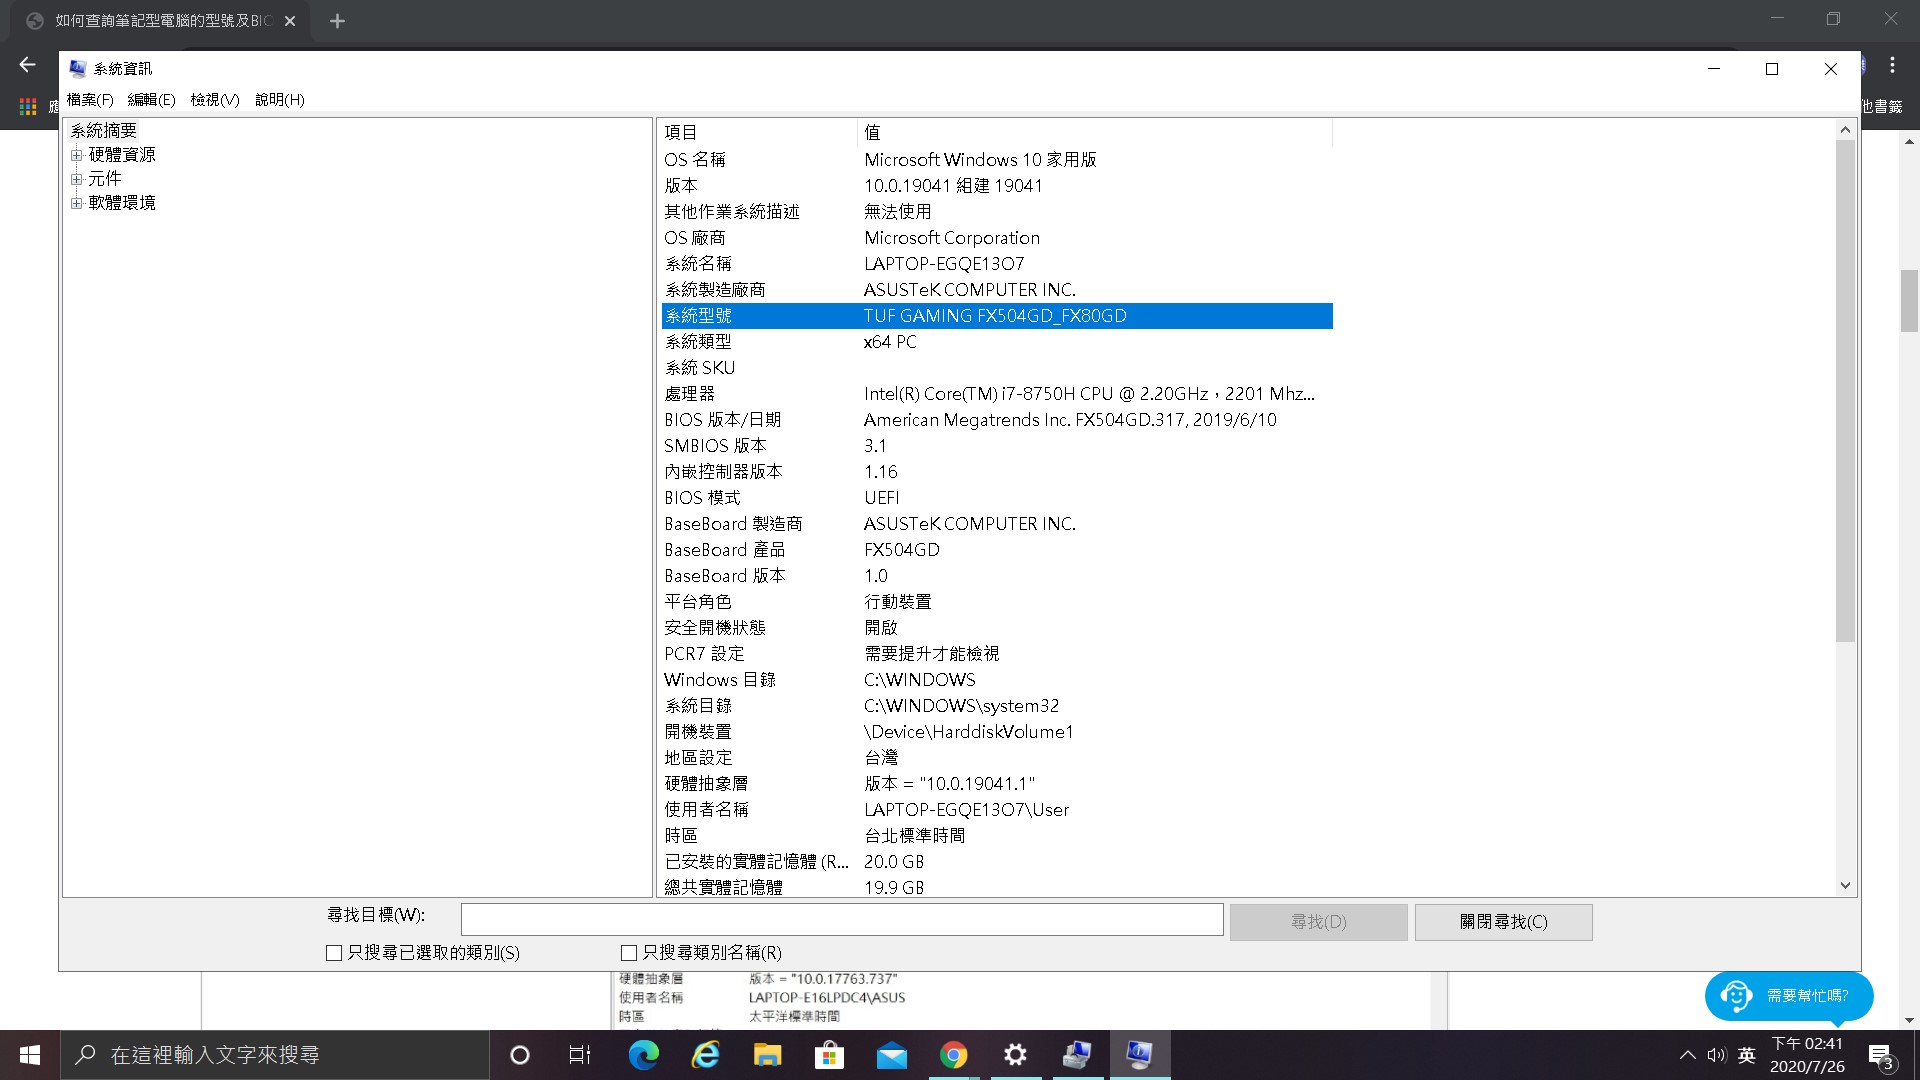Open the 檔案(F) menu
1920x1080 pixels.
click(90, 100)
